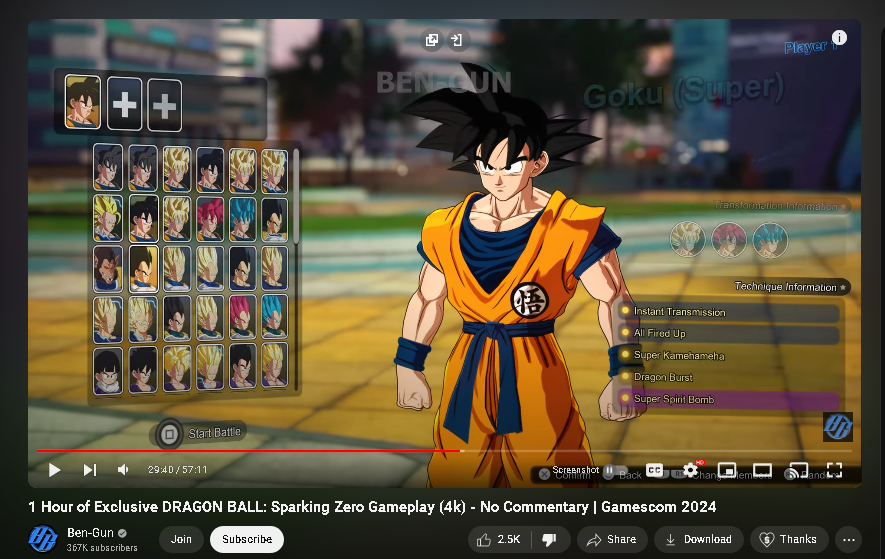Image resolution: width=885 pixels, height=559 pixels.
Task: Switch to the miniplayer
Action: [726, 470]
